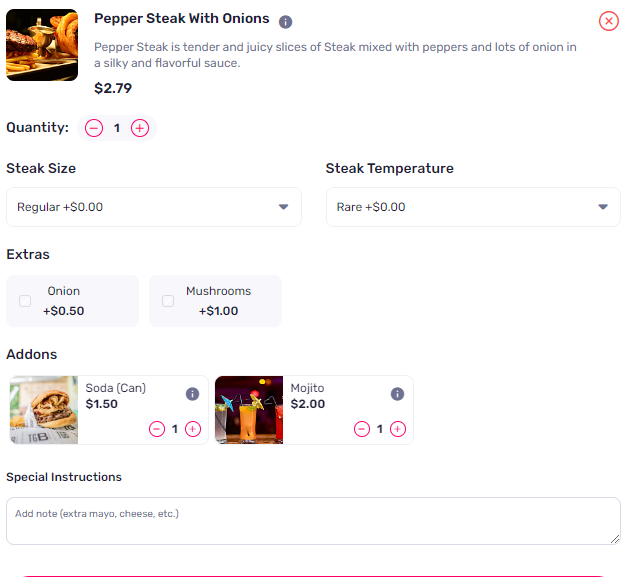The image size is (635, 577).
Task: Click the Soda (Can) addon image
Action: (x=44, y=410)
